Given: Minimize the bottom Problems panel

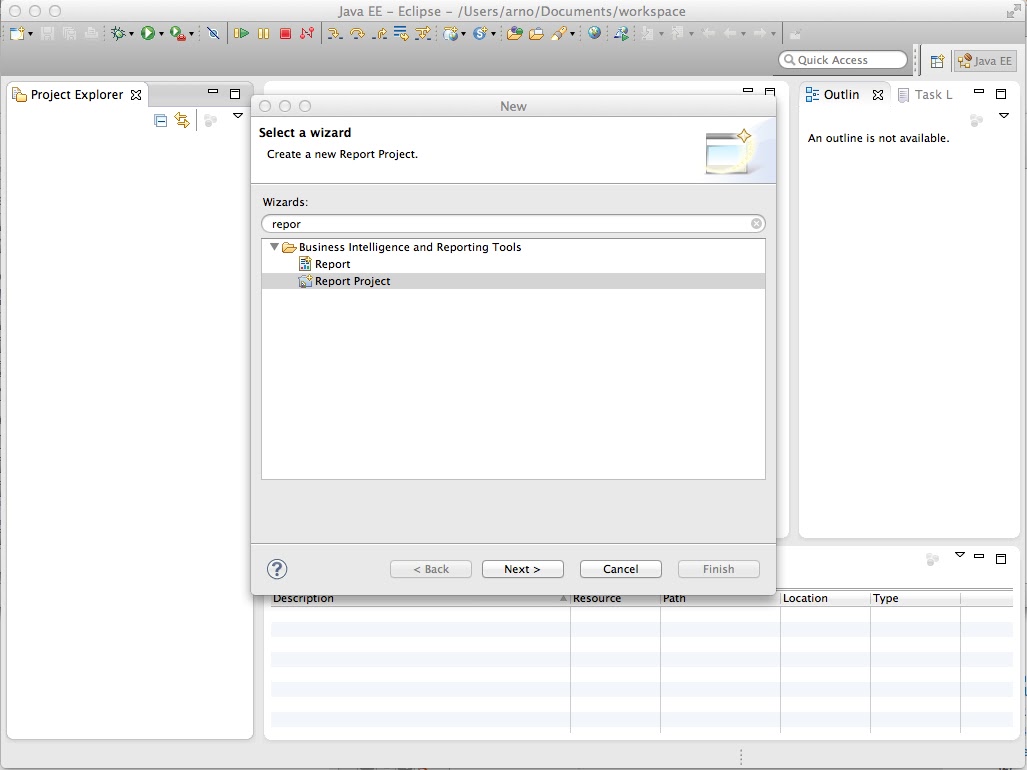Looking at the screenshot, I should click(979, 556).
